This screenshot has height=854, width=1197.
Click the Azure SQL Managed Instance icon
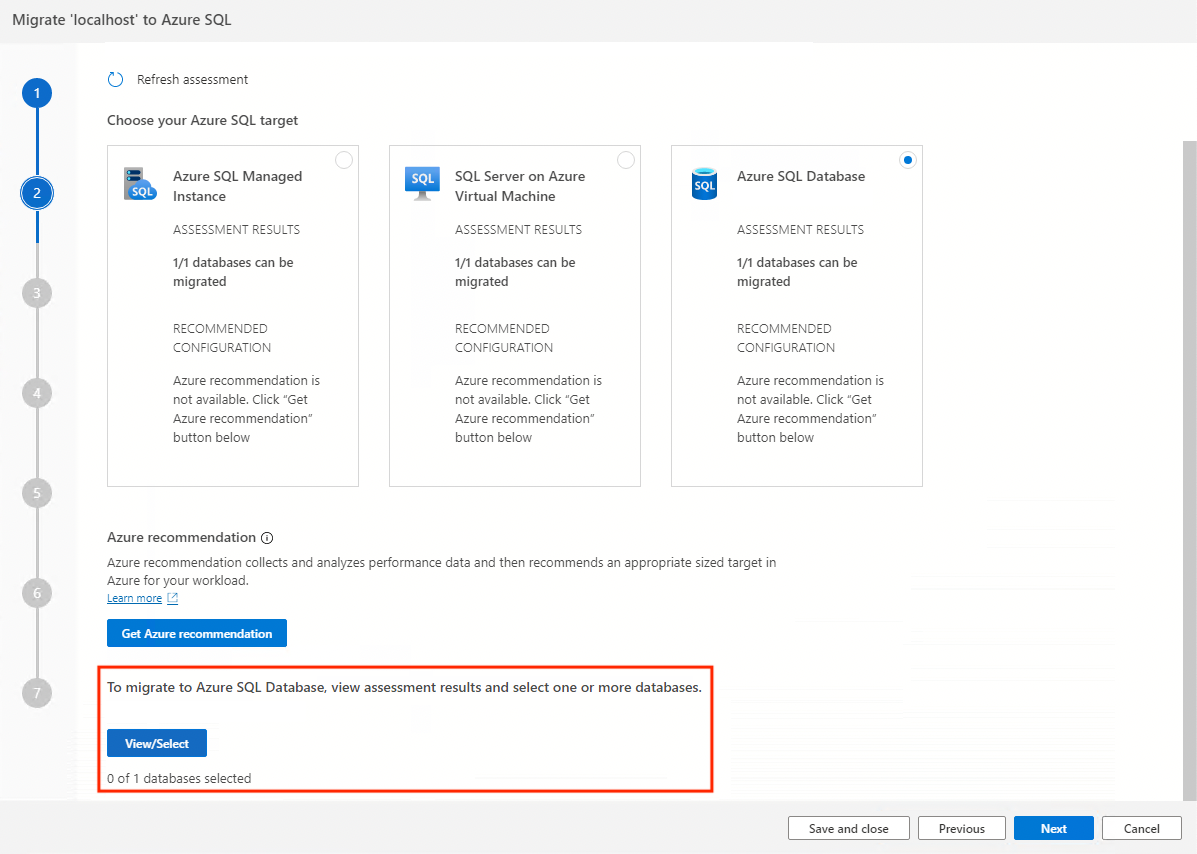coord(140,185)
